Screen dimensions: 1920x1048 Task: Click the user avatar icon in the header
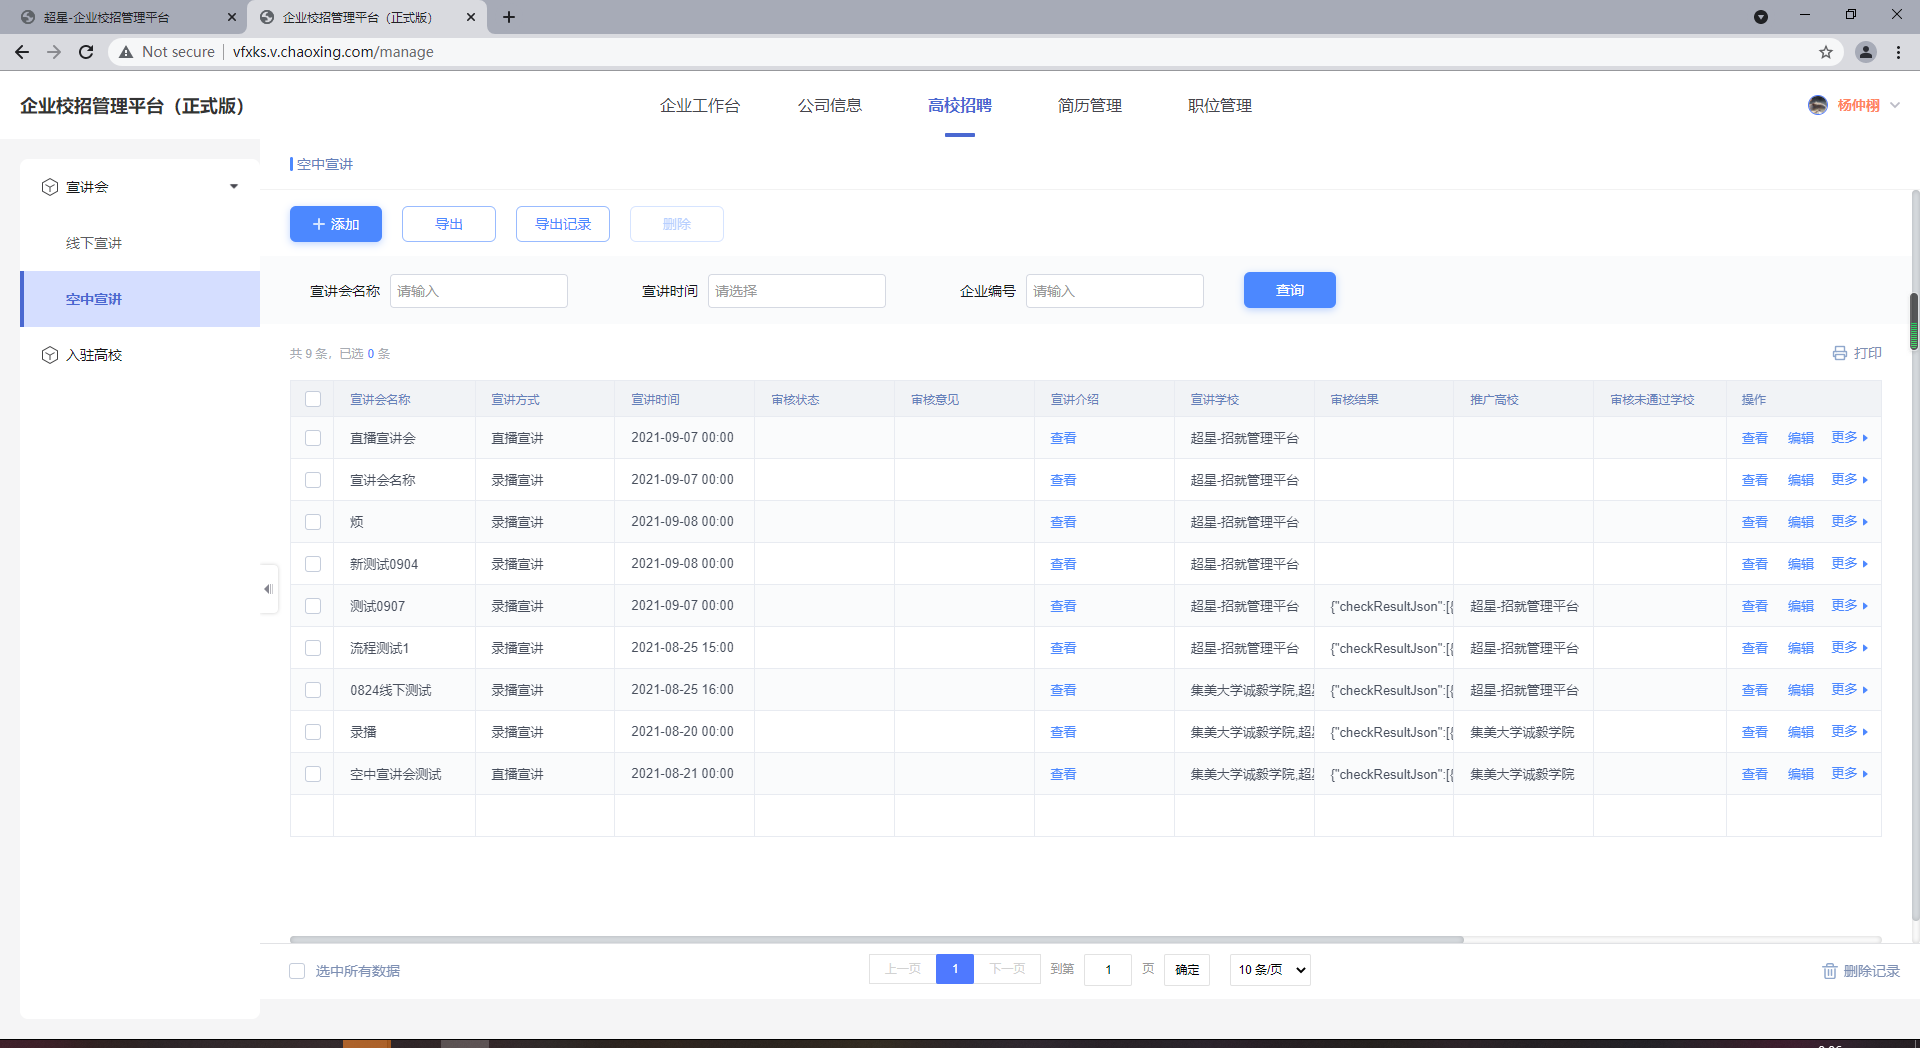tap(1817, 105)
